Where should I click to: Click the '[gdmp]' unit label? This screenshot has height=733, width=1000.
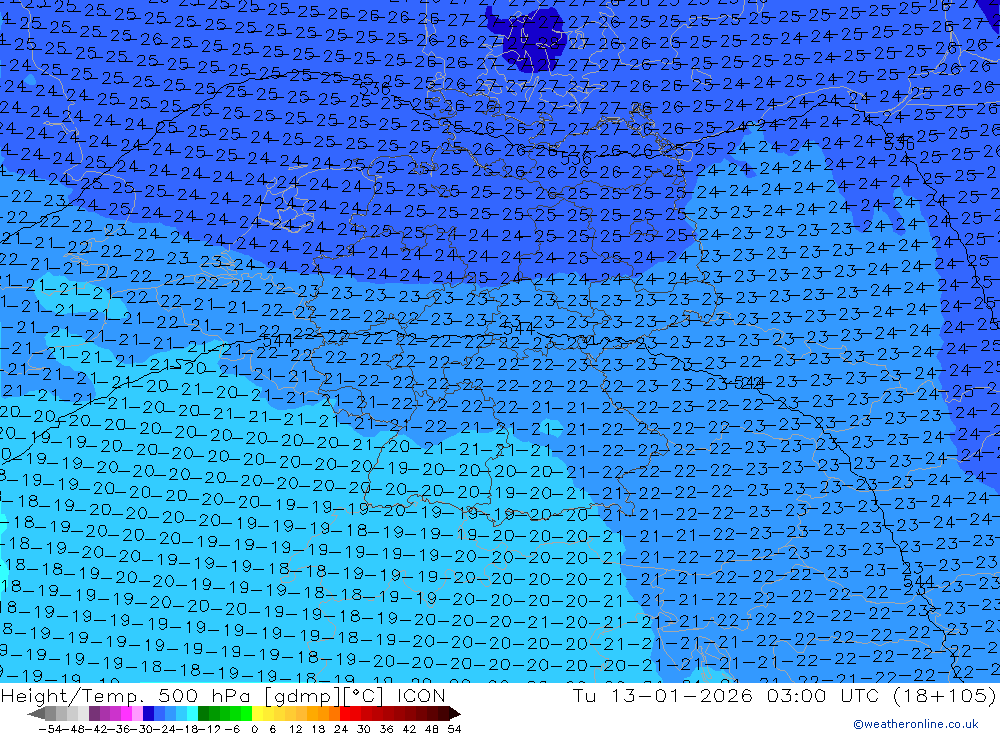point(303,695)
